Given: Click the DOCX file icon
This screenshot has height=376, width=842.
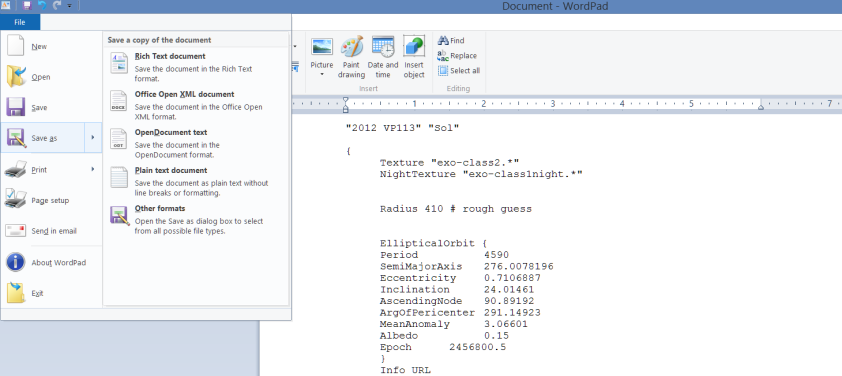Looking at the screenshot, I should point(119,101).
